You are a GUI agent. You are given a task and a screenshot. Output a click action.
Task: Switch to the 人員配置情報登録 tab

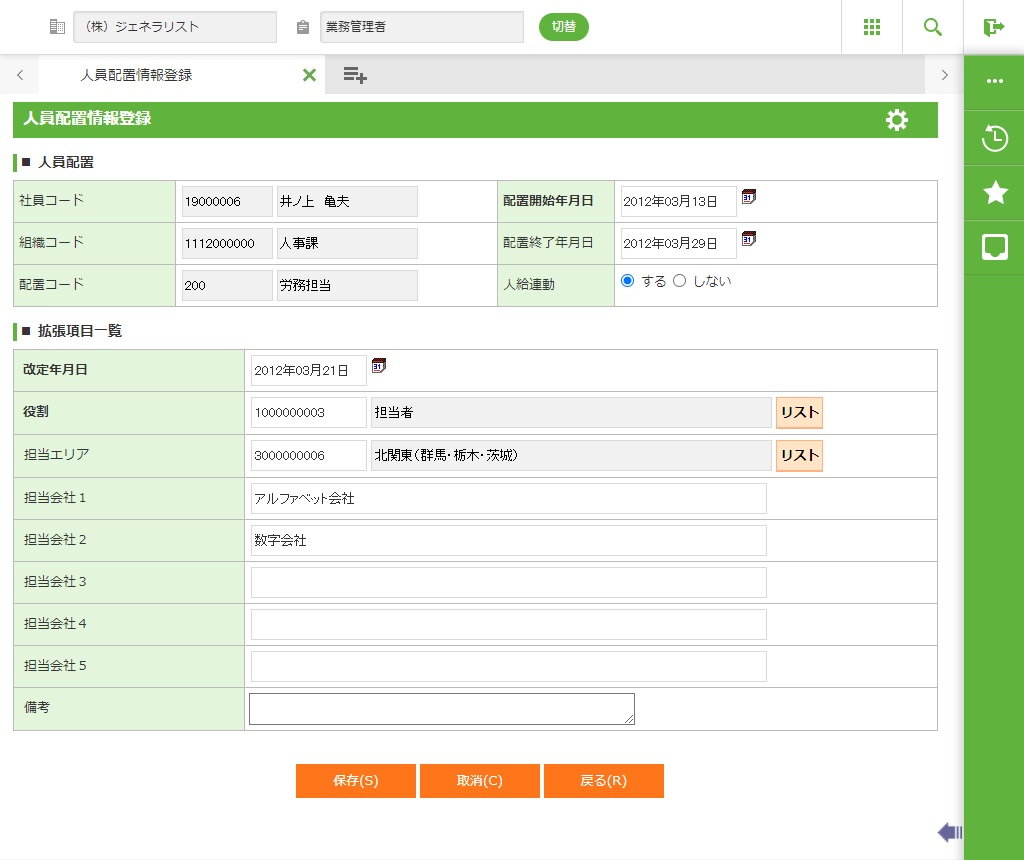click(136, 75)
